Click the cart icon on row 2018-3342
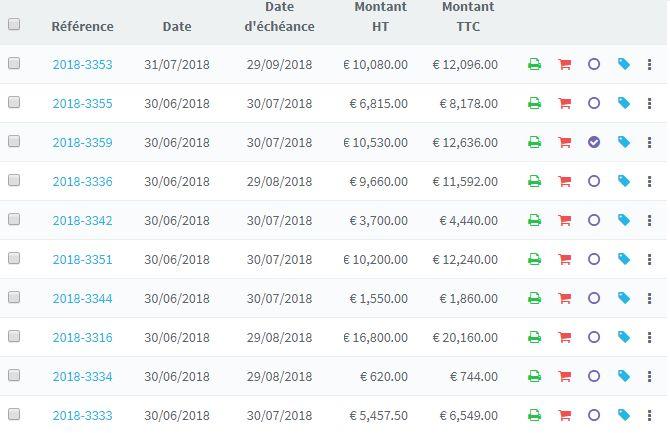 coord(564,221)
